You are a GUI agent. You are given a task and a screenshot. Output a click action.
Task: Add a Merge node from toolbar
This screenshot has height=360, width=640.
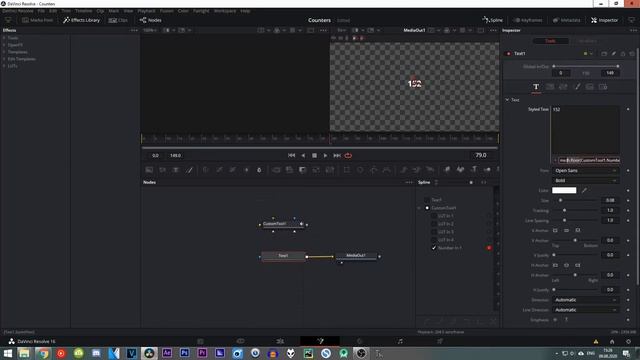[276, 170]
